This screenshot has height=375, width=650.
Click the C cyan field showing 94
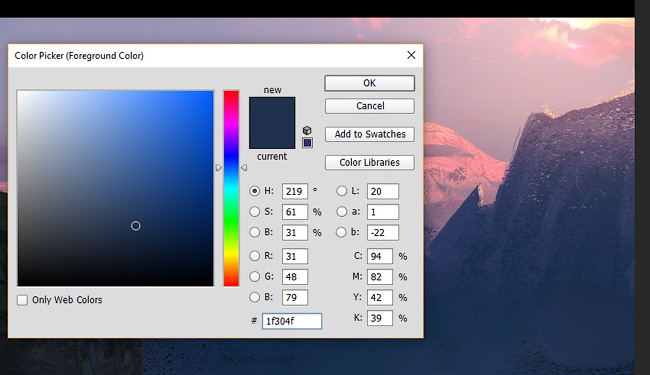pyautogui.click(x=380, y=256)
